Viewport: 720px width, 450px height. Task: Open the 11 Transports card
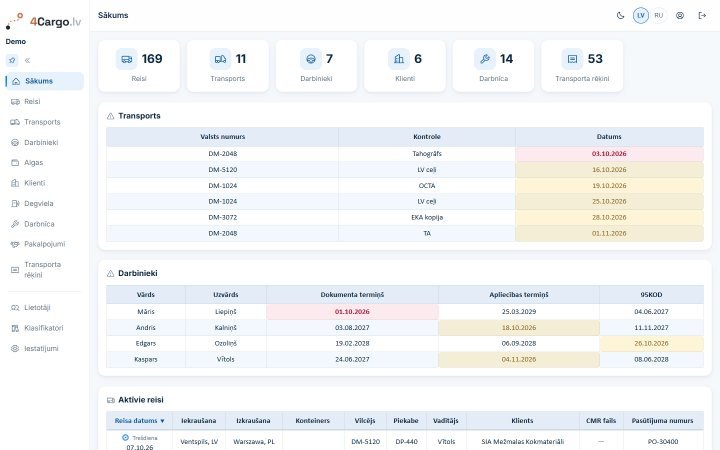[x=227, y=66]
